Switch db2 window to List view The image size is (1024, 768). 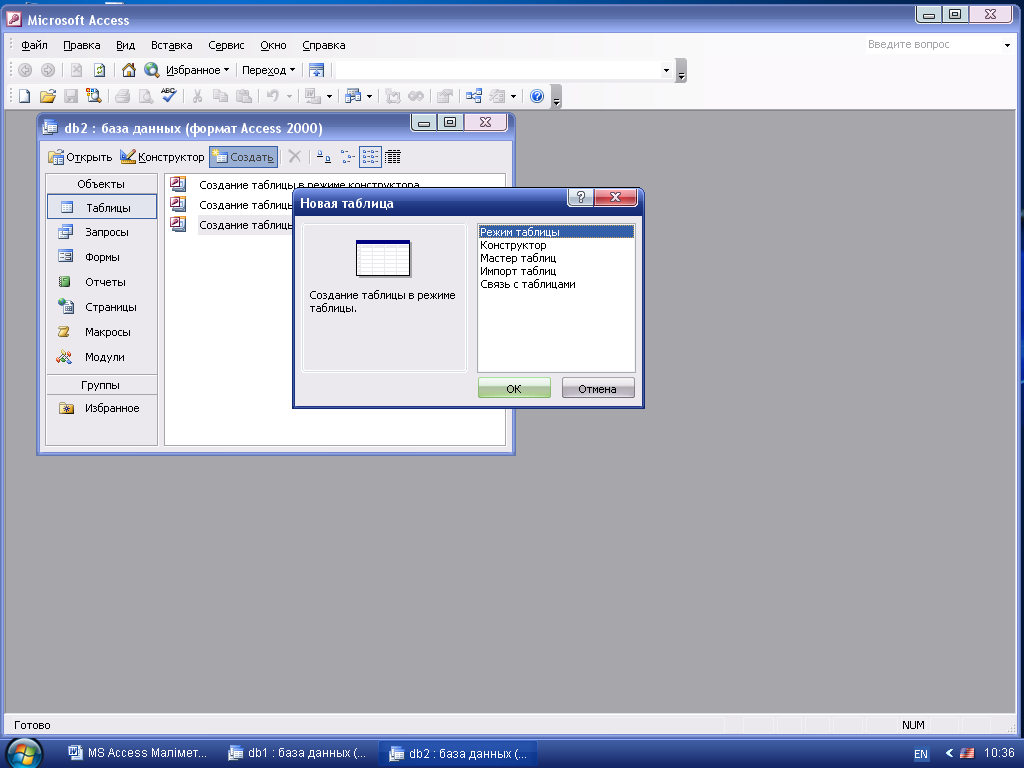tap(370, 157)
